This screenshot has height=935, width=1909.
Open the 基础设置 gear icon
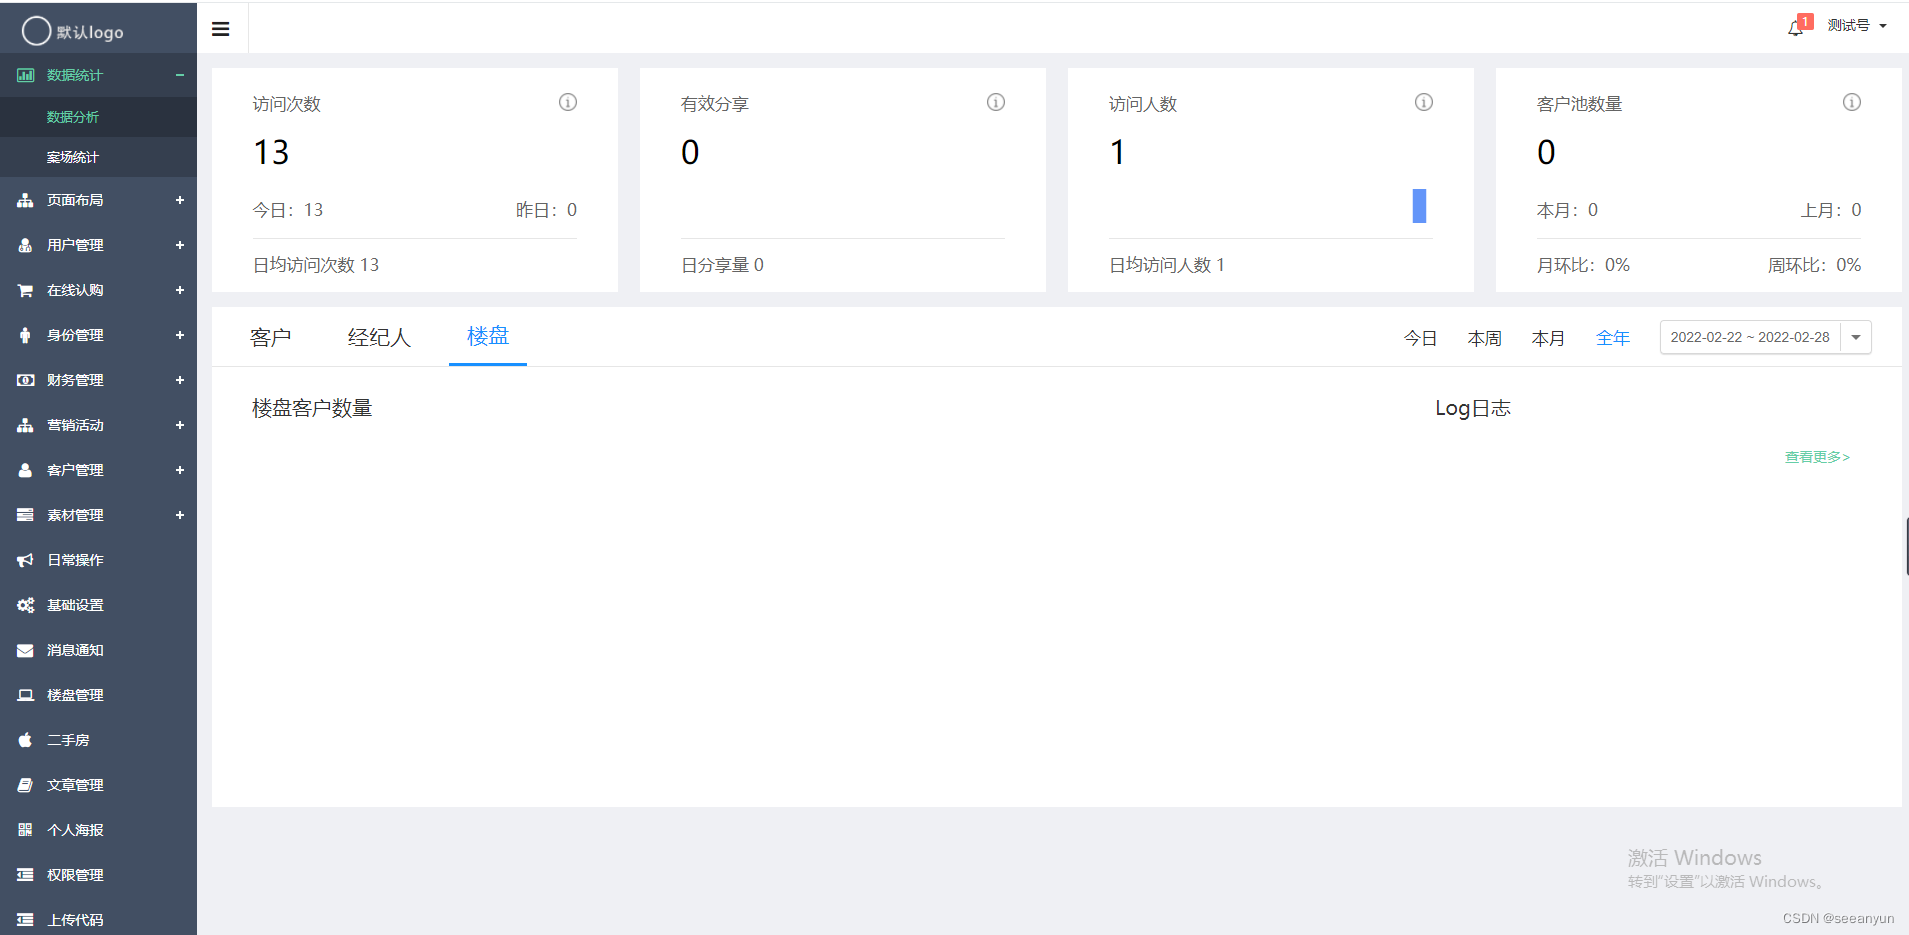[25, 604]
